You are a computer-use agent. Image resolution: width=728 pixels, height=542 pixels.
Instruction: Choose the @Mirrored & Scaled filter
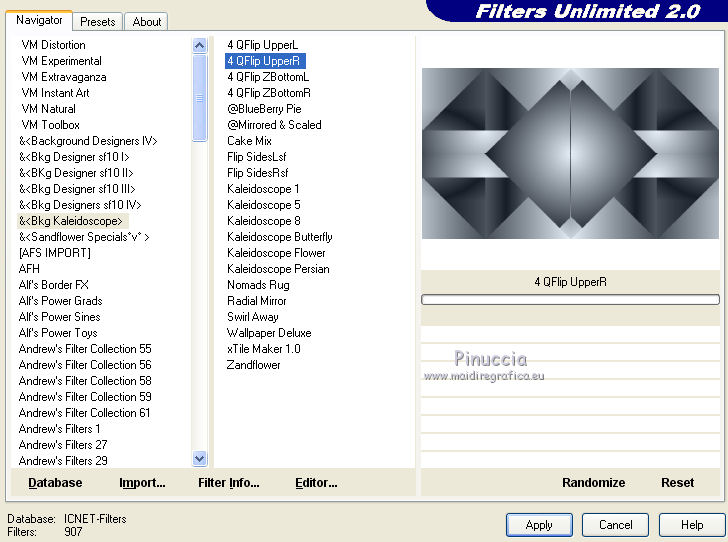point(274,125)
